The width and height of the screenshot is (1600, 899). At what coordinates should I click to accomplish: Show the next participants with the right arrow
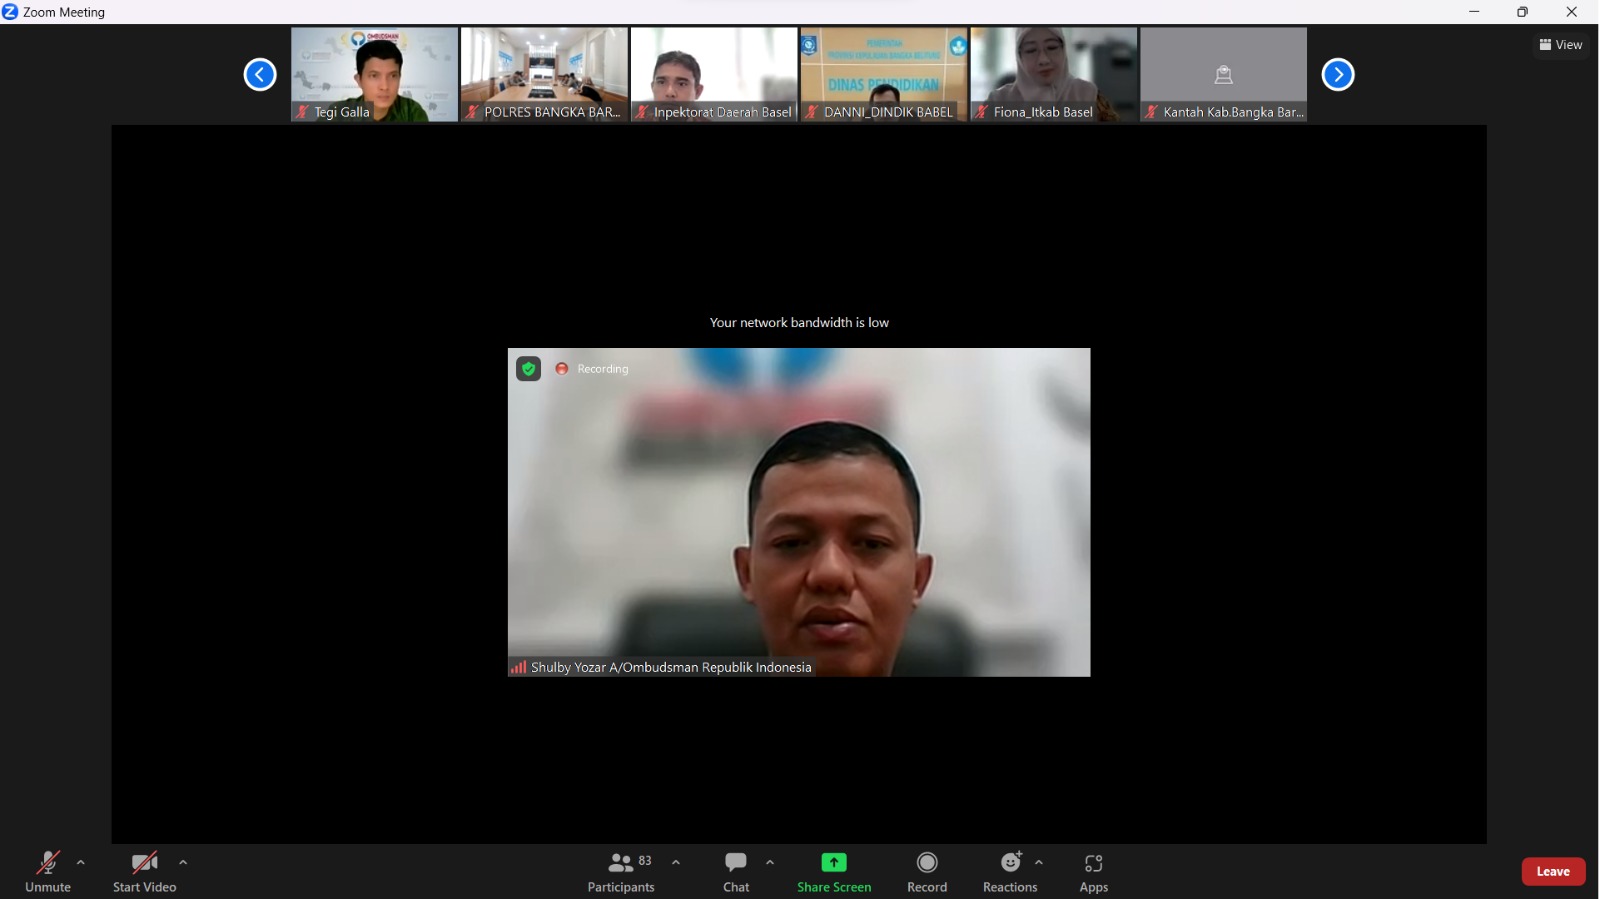(1338, 75)
